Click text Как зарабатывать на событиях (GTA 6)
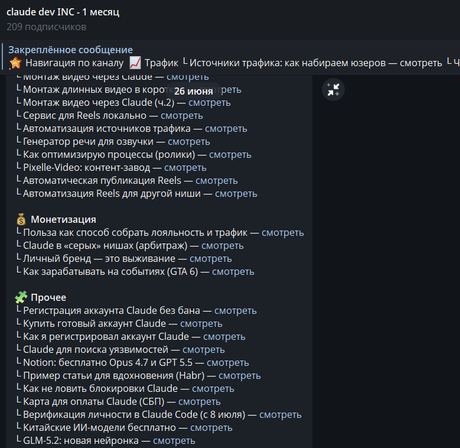This screenshot has height=448, width=460. pyautogui.click(x=110, y=271)
